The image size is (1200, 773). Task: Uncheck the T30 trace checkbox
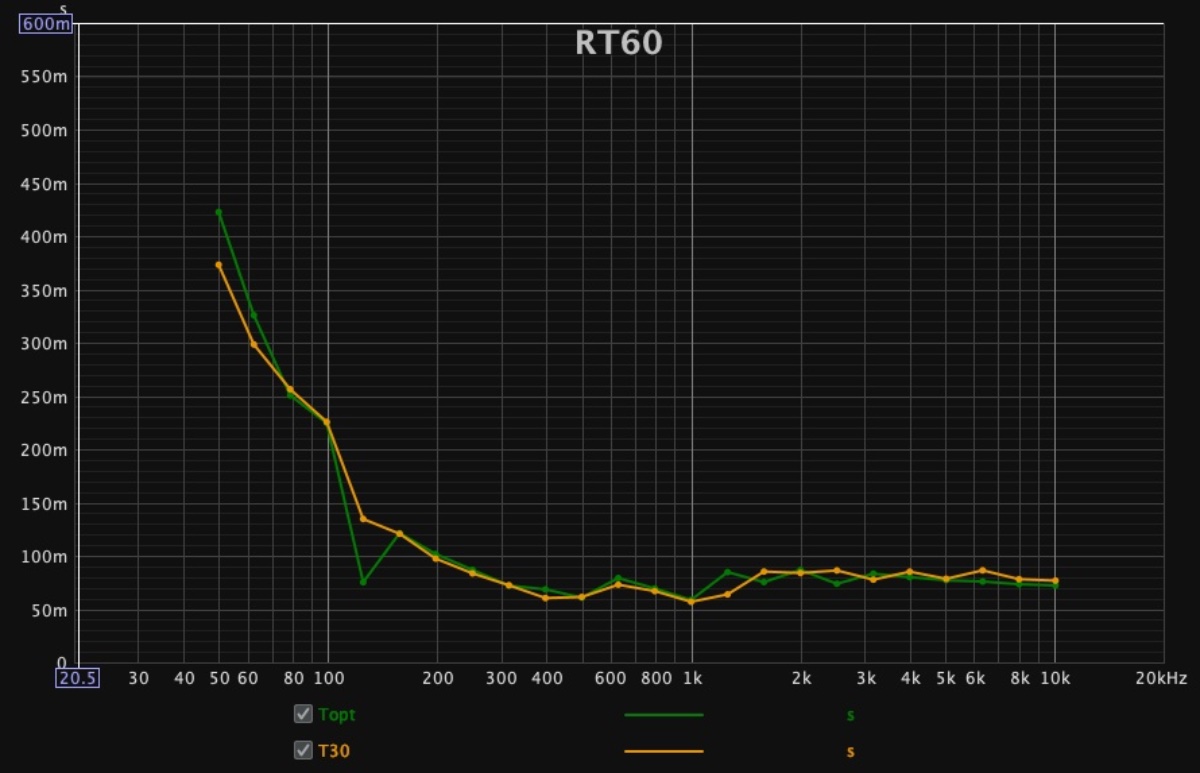click(x=303, y=750)
